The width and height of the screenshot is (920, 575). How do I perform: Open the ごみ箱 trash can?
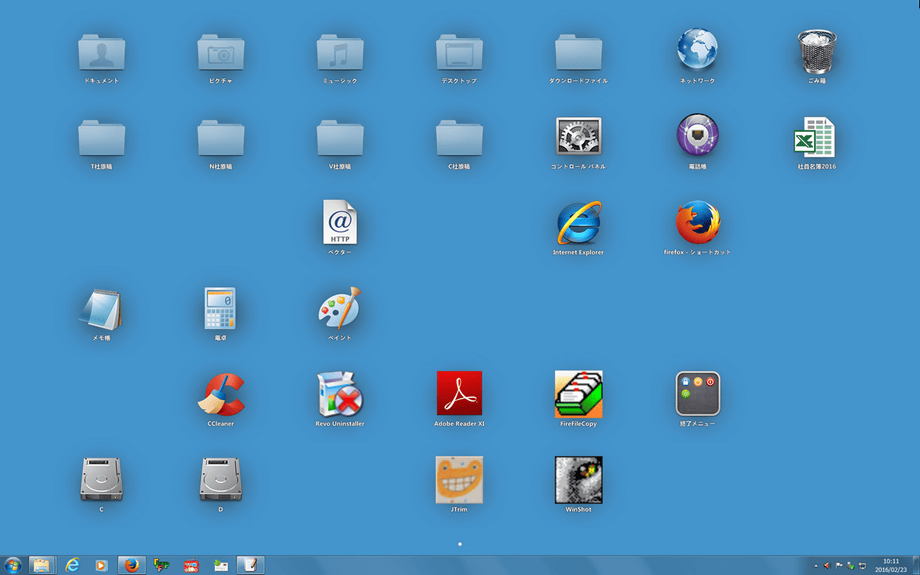click(x=817, y=52)
